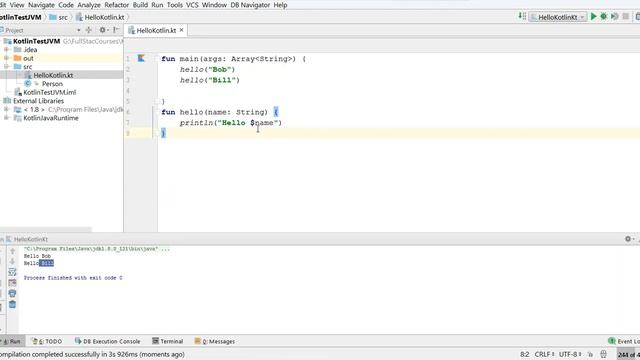Viewport: 640px width, 360px height.
Task: Expand the .idea folder
Action: tap(7, 49)
